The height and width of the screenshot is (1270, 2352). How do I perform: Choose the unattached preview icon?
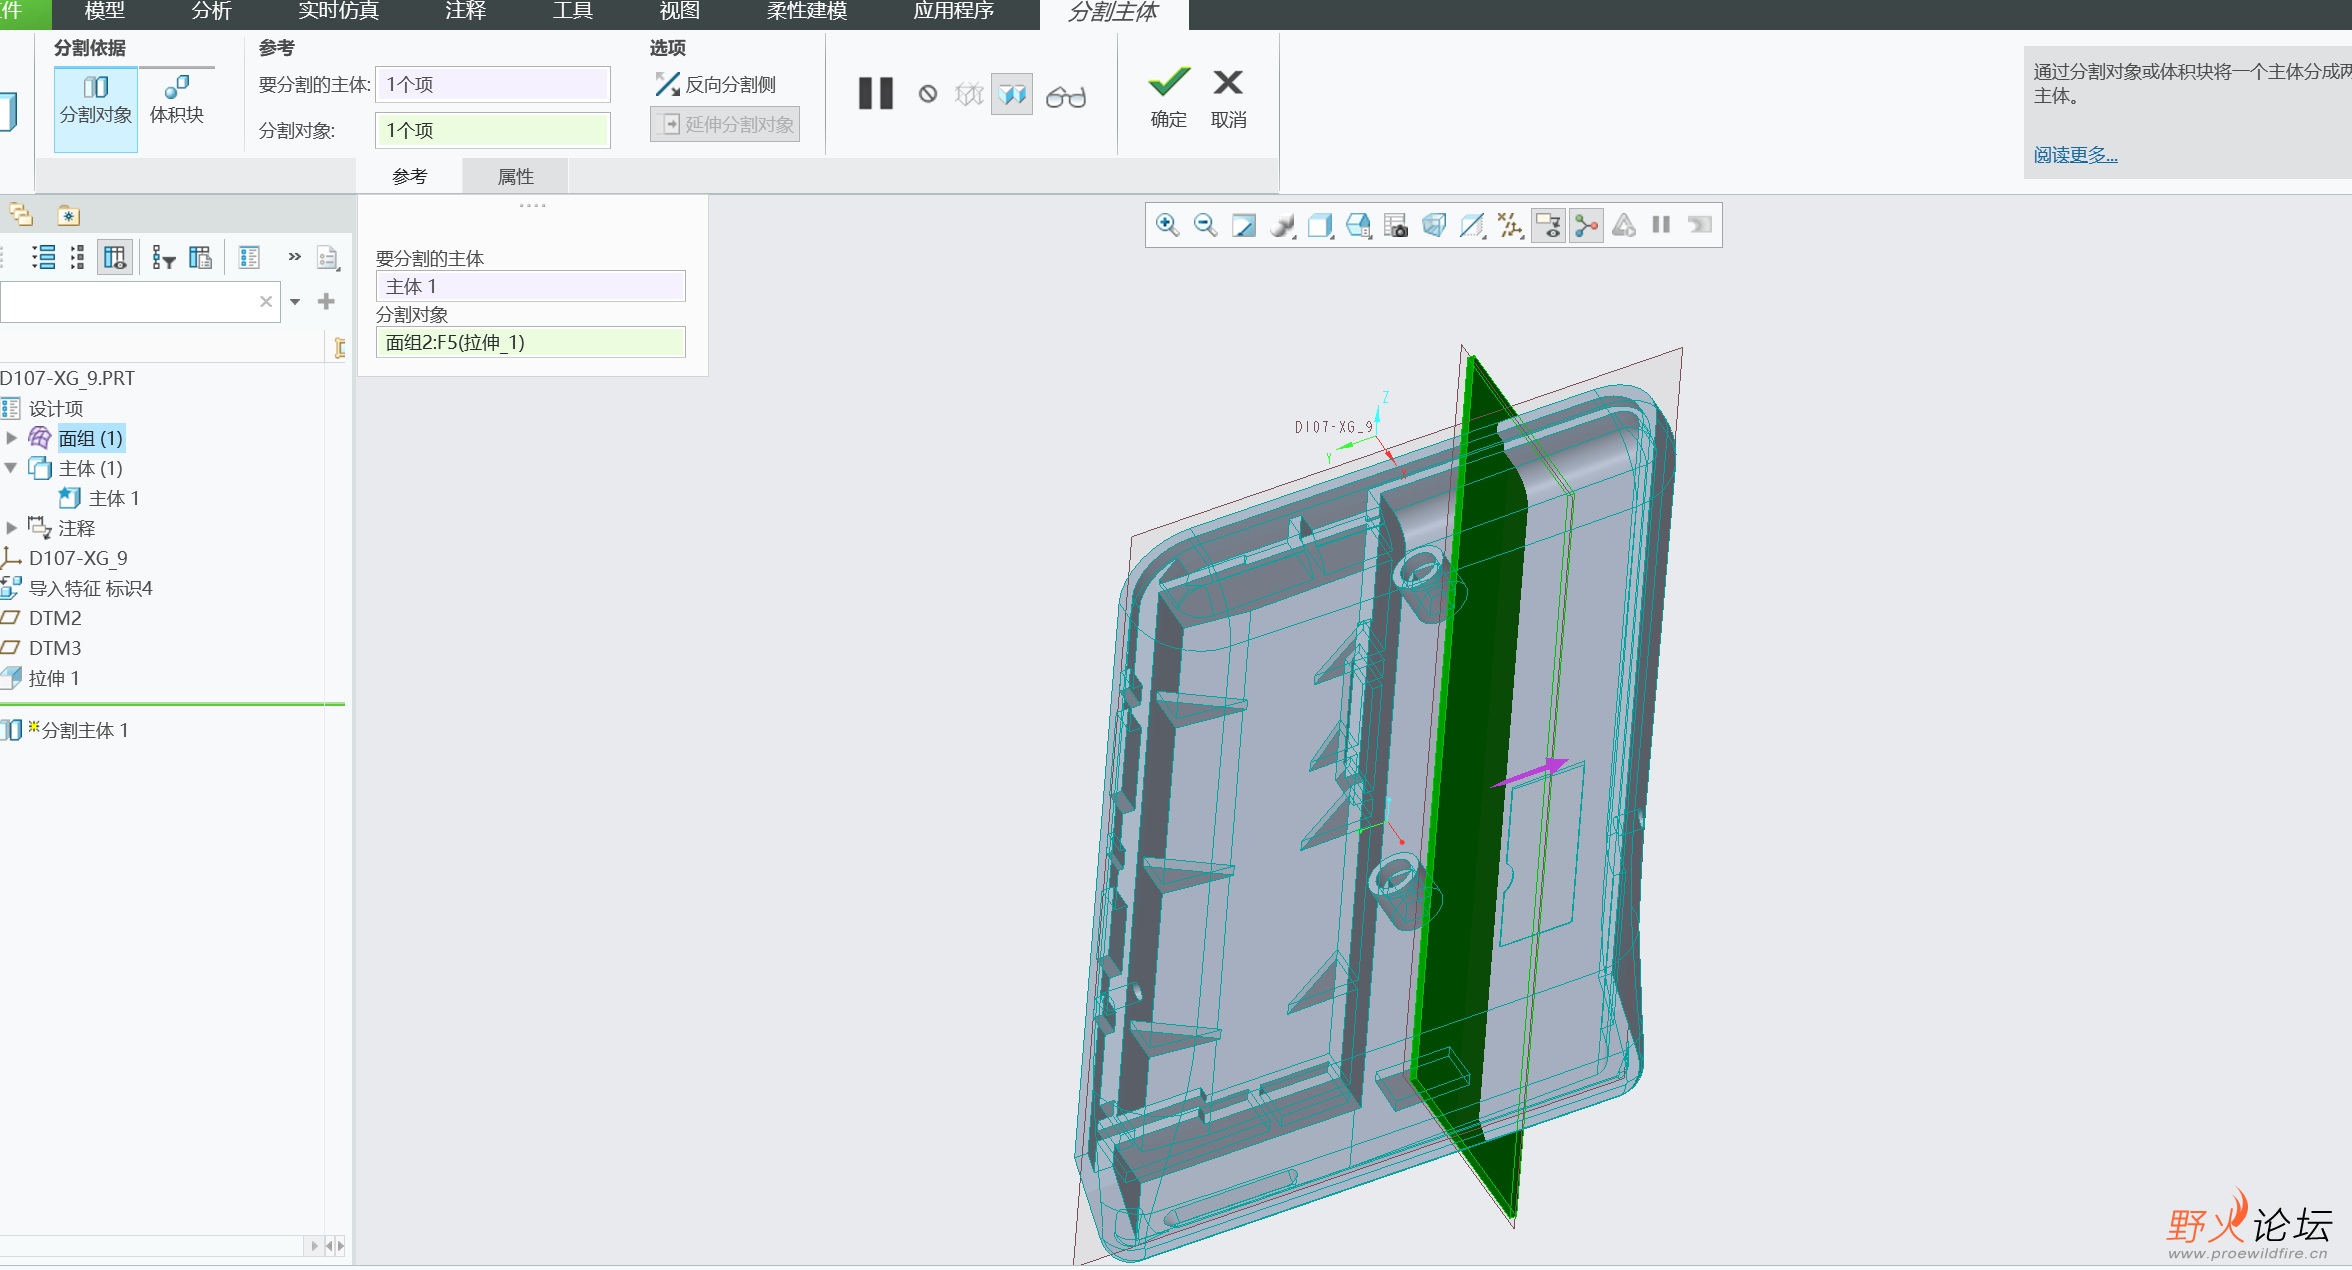coord(969,95)
